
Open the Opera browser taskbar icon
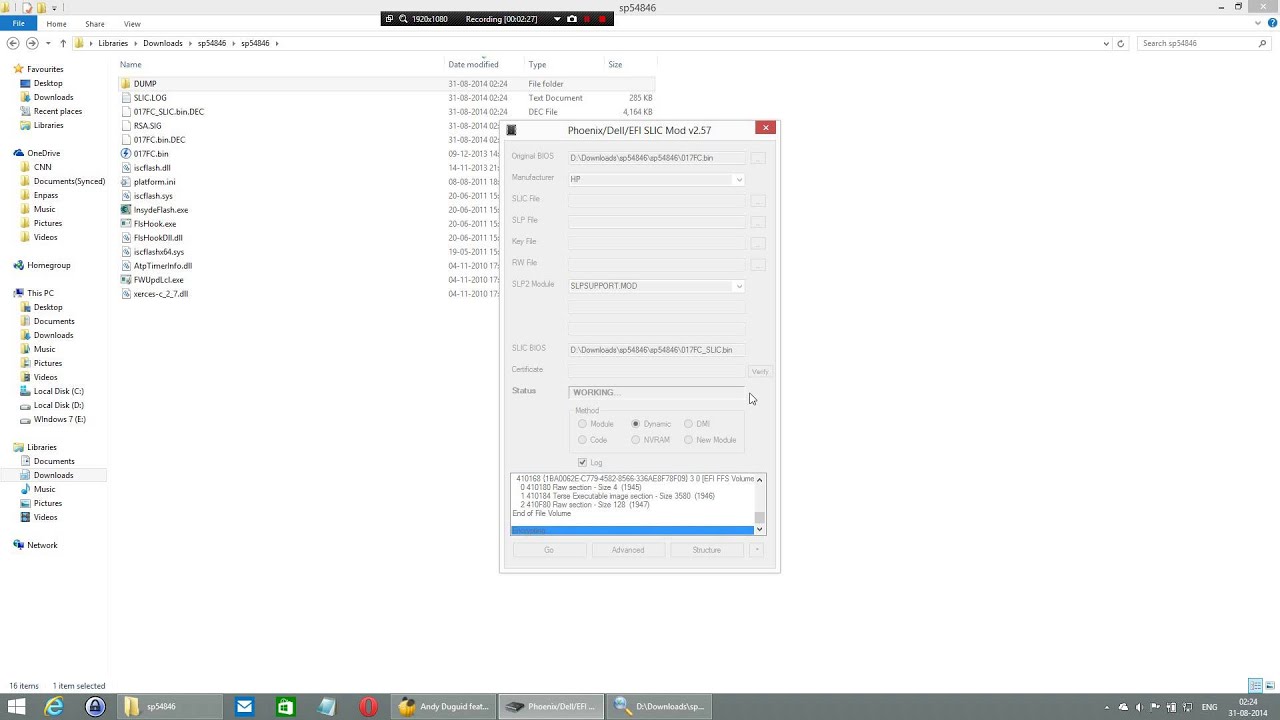(x=368, y=706)
